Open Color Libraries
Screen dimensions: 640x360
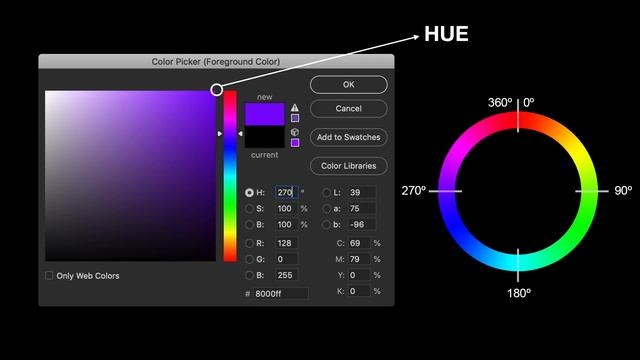coord(349,166)
